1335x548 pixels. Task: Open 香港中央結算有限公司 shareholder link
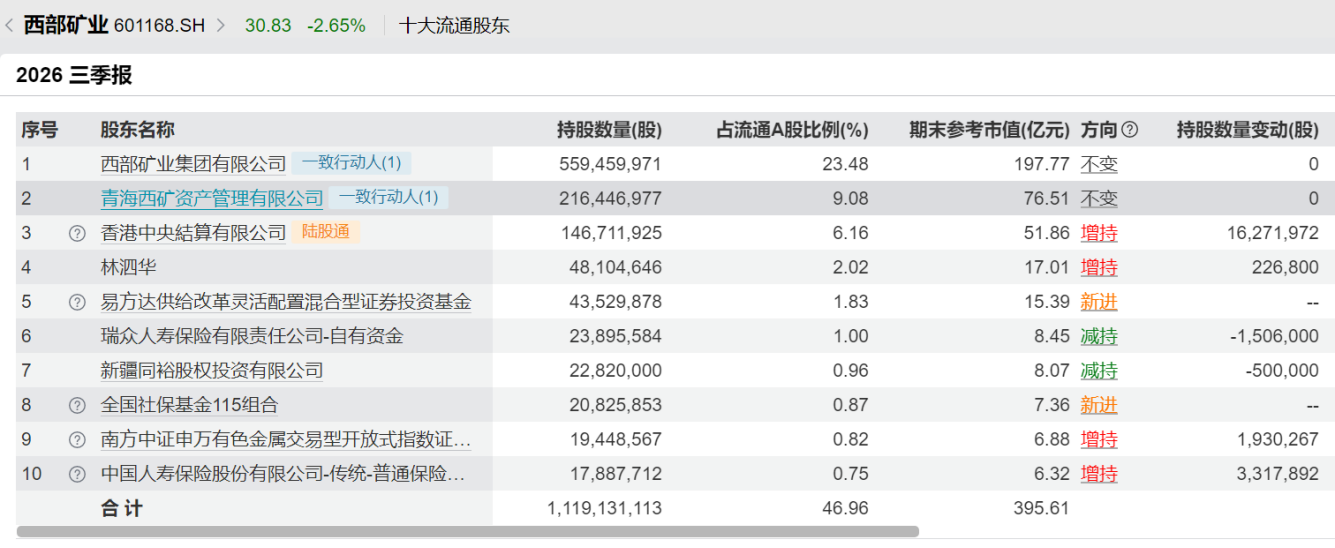point(193,233)
